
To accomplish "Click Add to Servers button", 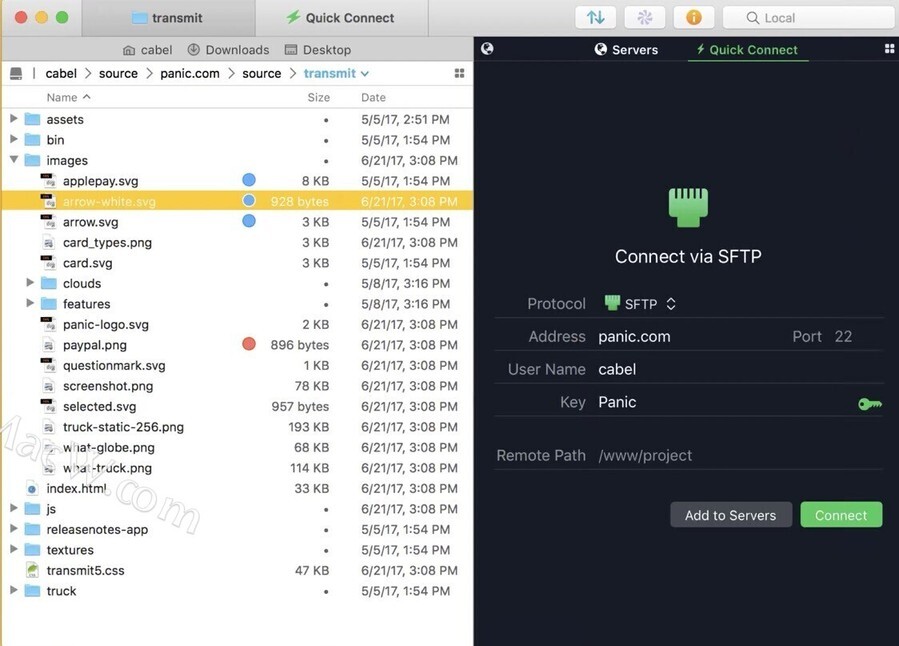I will pos(730,515).
